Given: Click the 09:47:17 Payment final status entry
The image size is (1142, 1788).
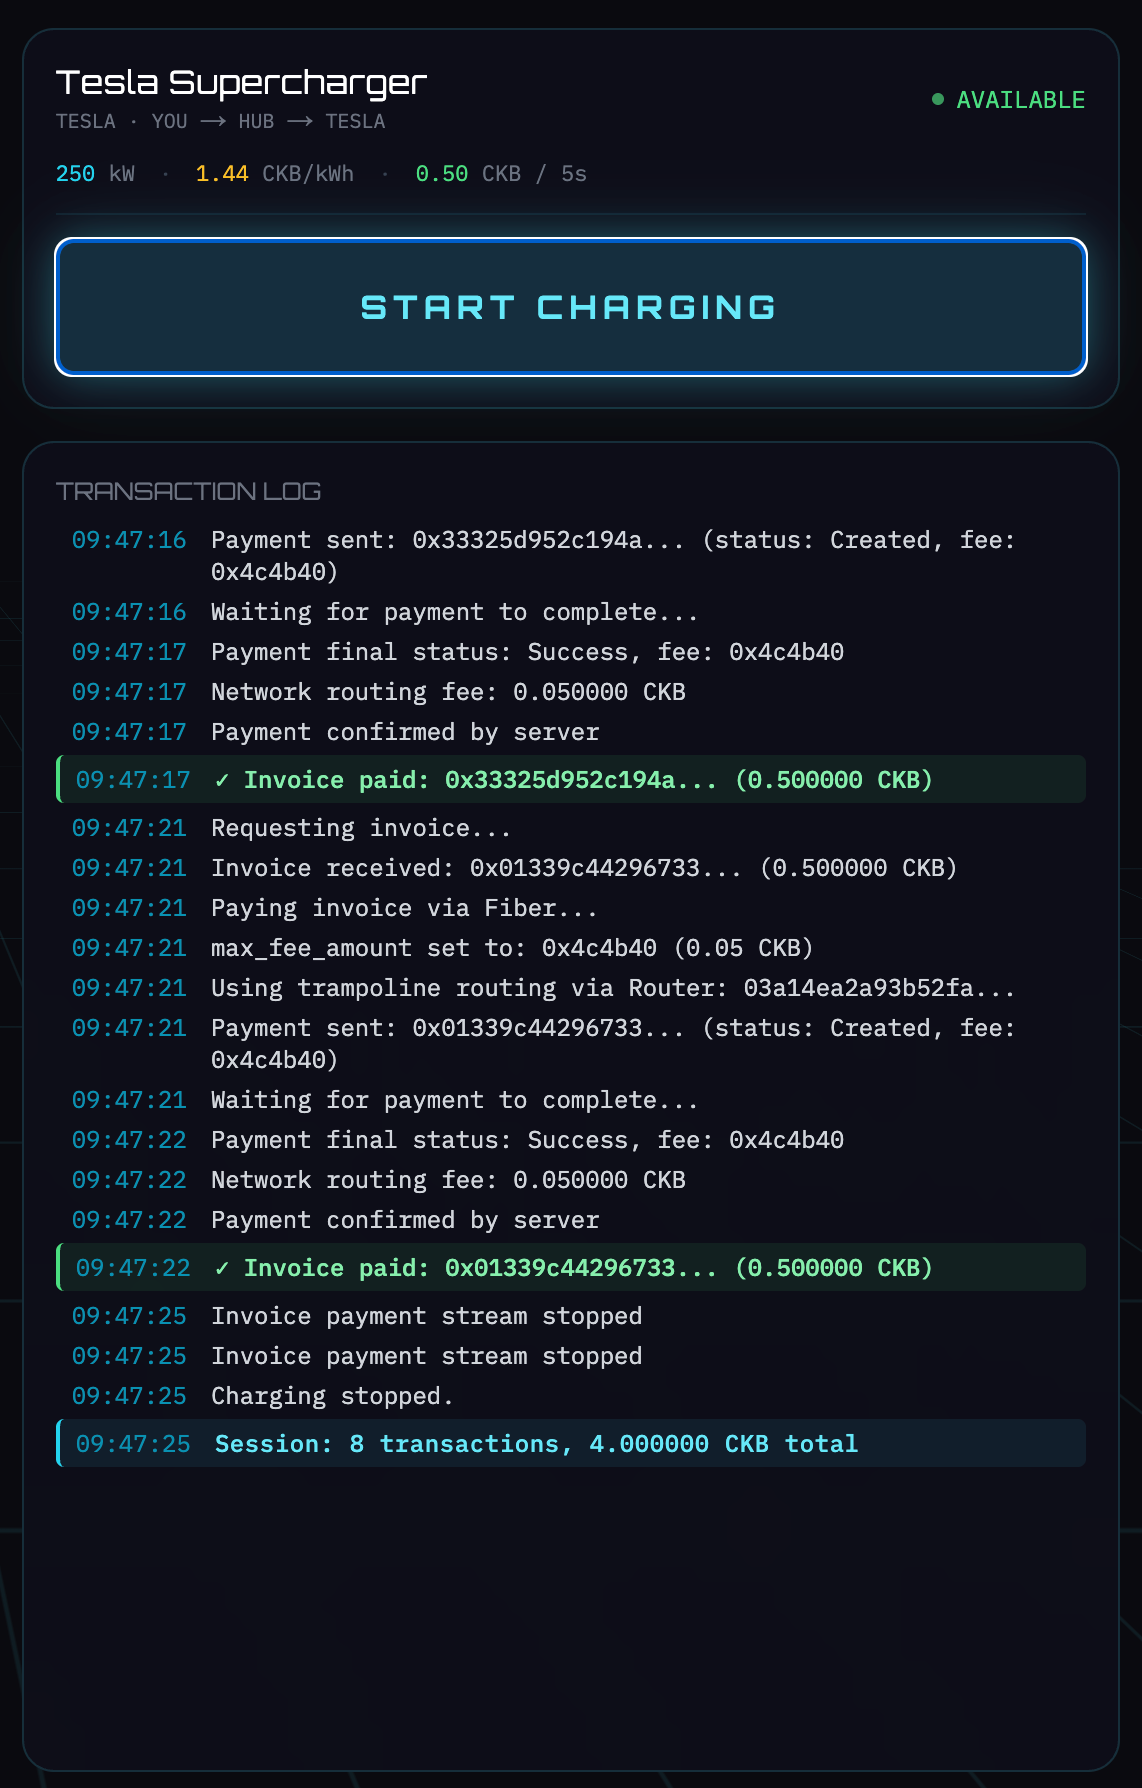Looking at the screenshot, I should coord(571,652).
